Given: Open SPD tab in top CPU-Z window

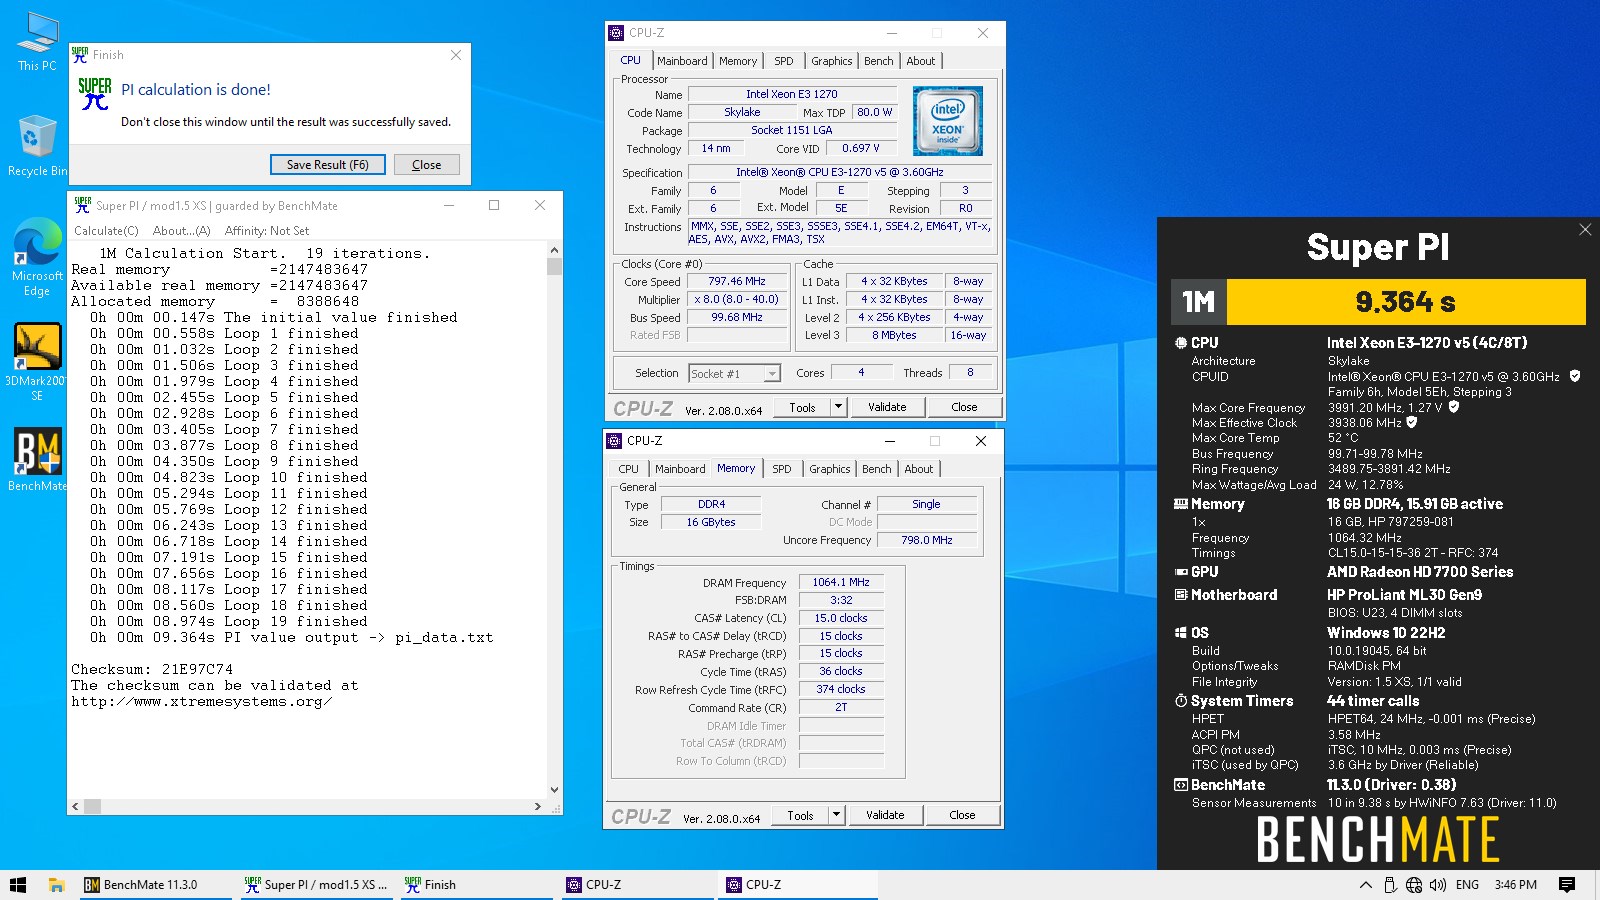Looking at the screenshot, I should point(784,61).
